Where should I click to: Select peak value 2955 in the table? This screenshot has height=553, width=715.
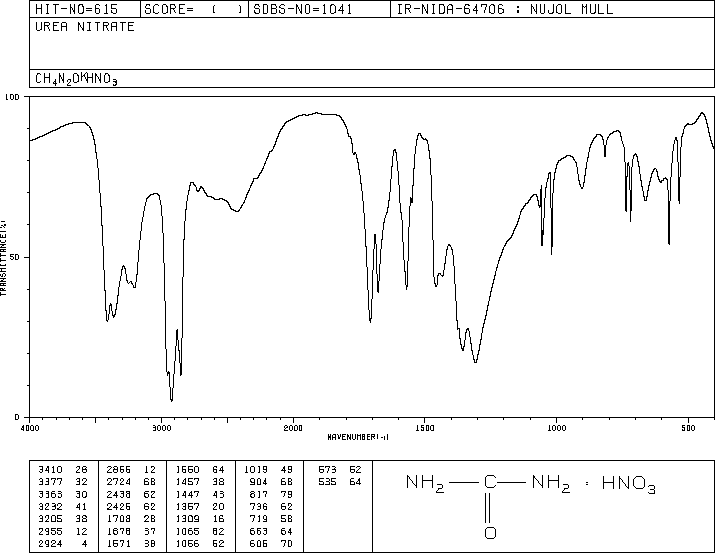coord(50,532)
